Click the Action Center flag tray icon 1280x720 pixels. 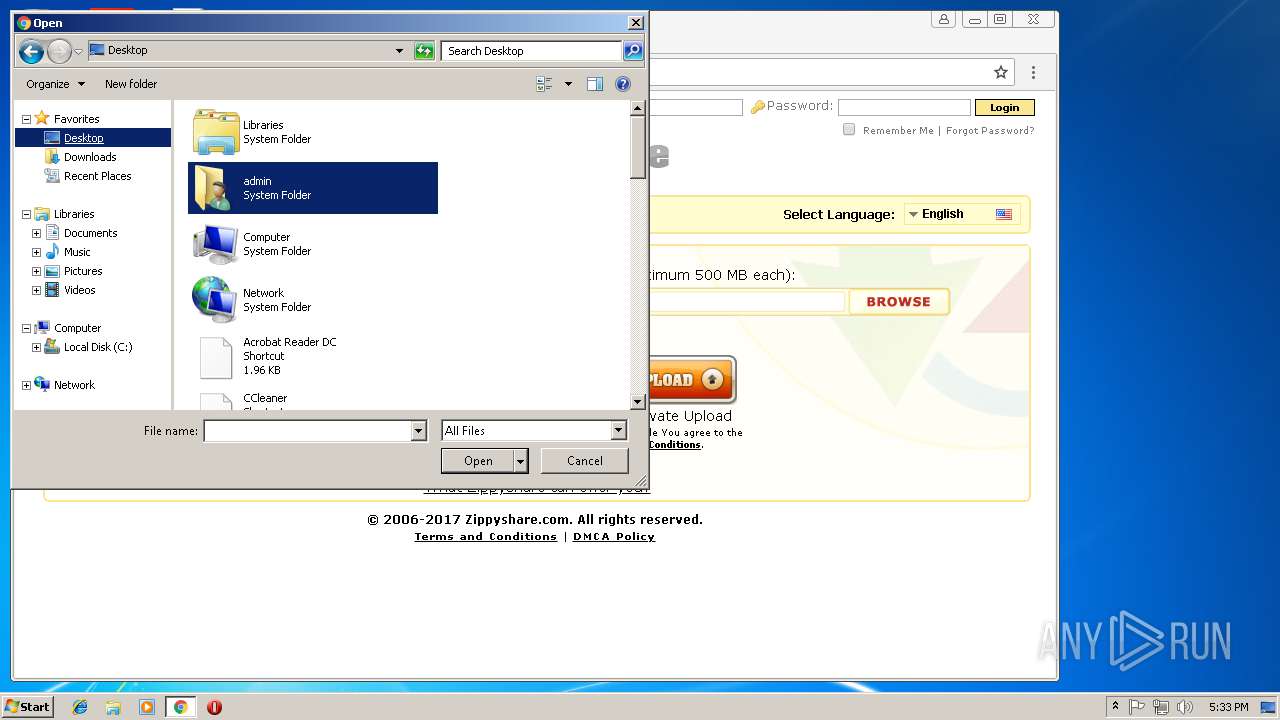[1137, 707]
